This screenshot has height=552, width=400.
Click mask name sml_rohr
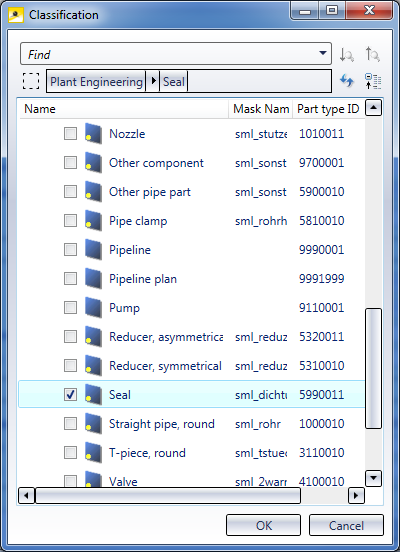point(258,424)
